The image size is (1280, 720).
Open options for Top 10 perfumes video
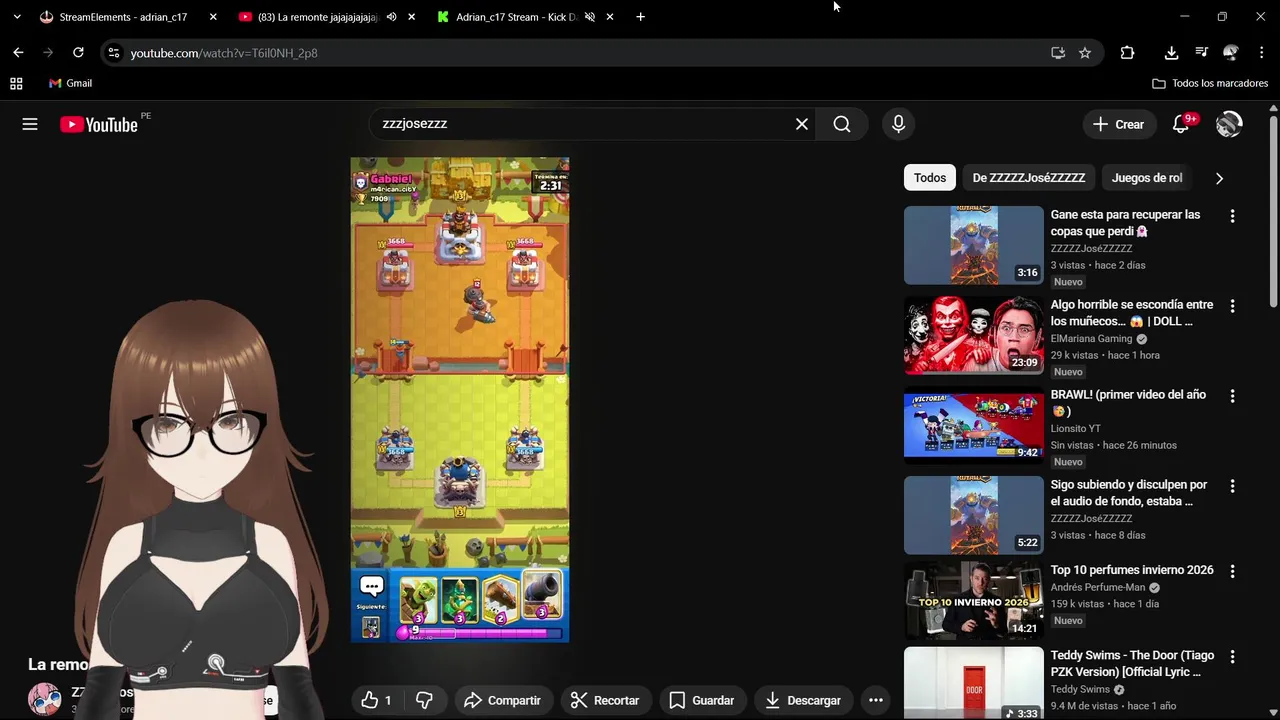(x=1232, y=572)
